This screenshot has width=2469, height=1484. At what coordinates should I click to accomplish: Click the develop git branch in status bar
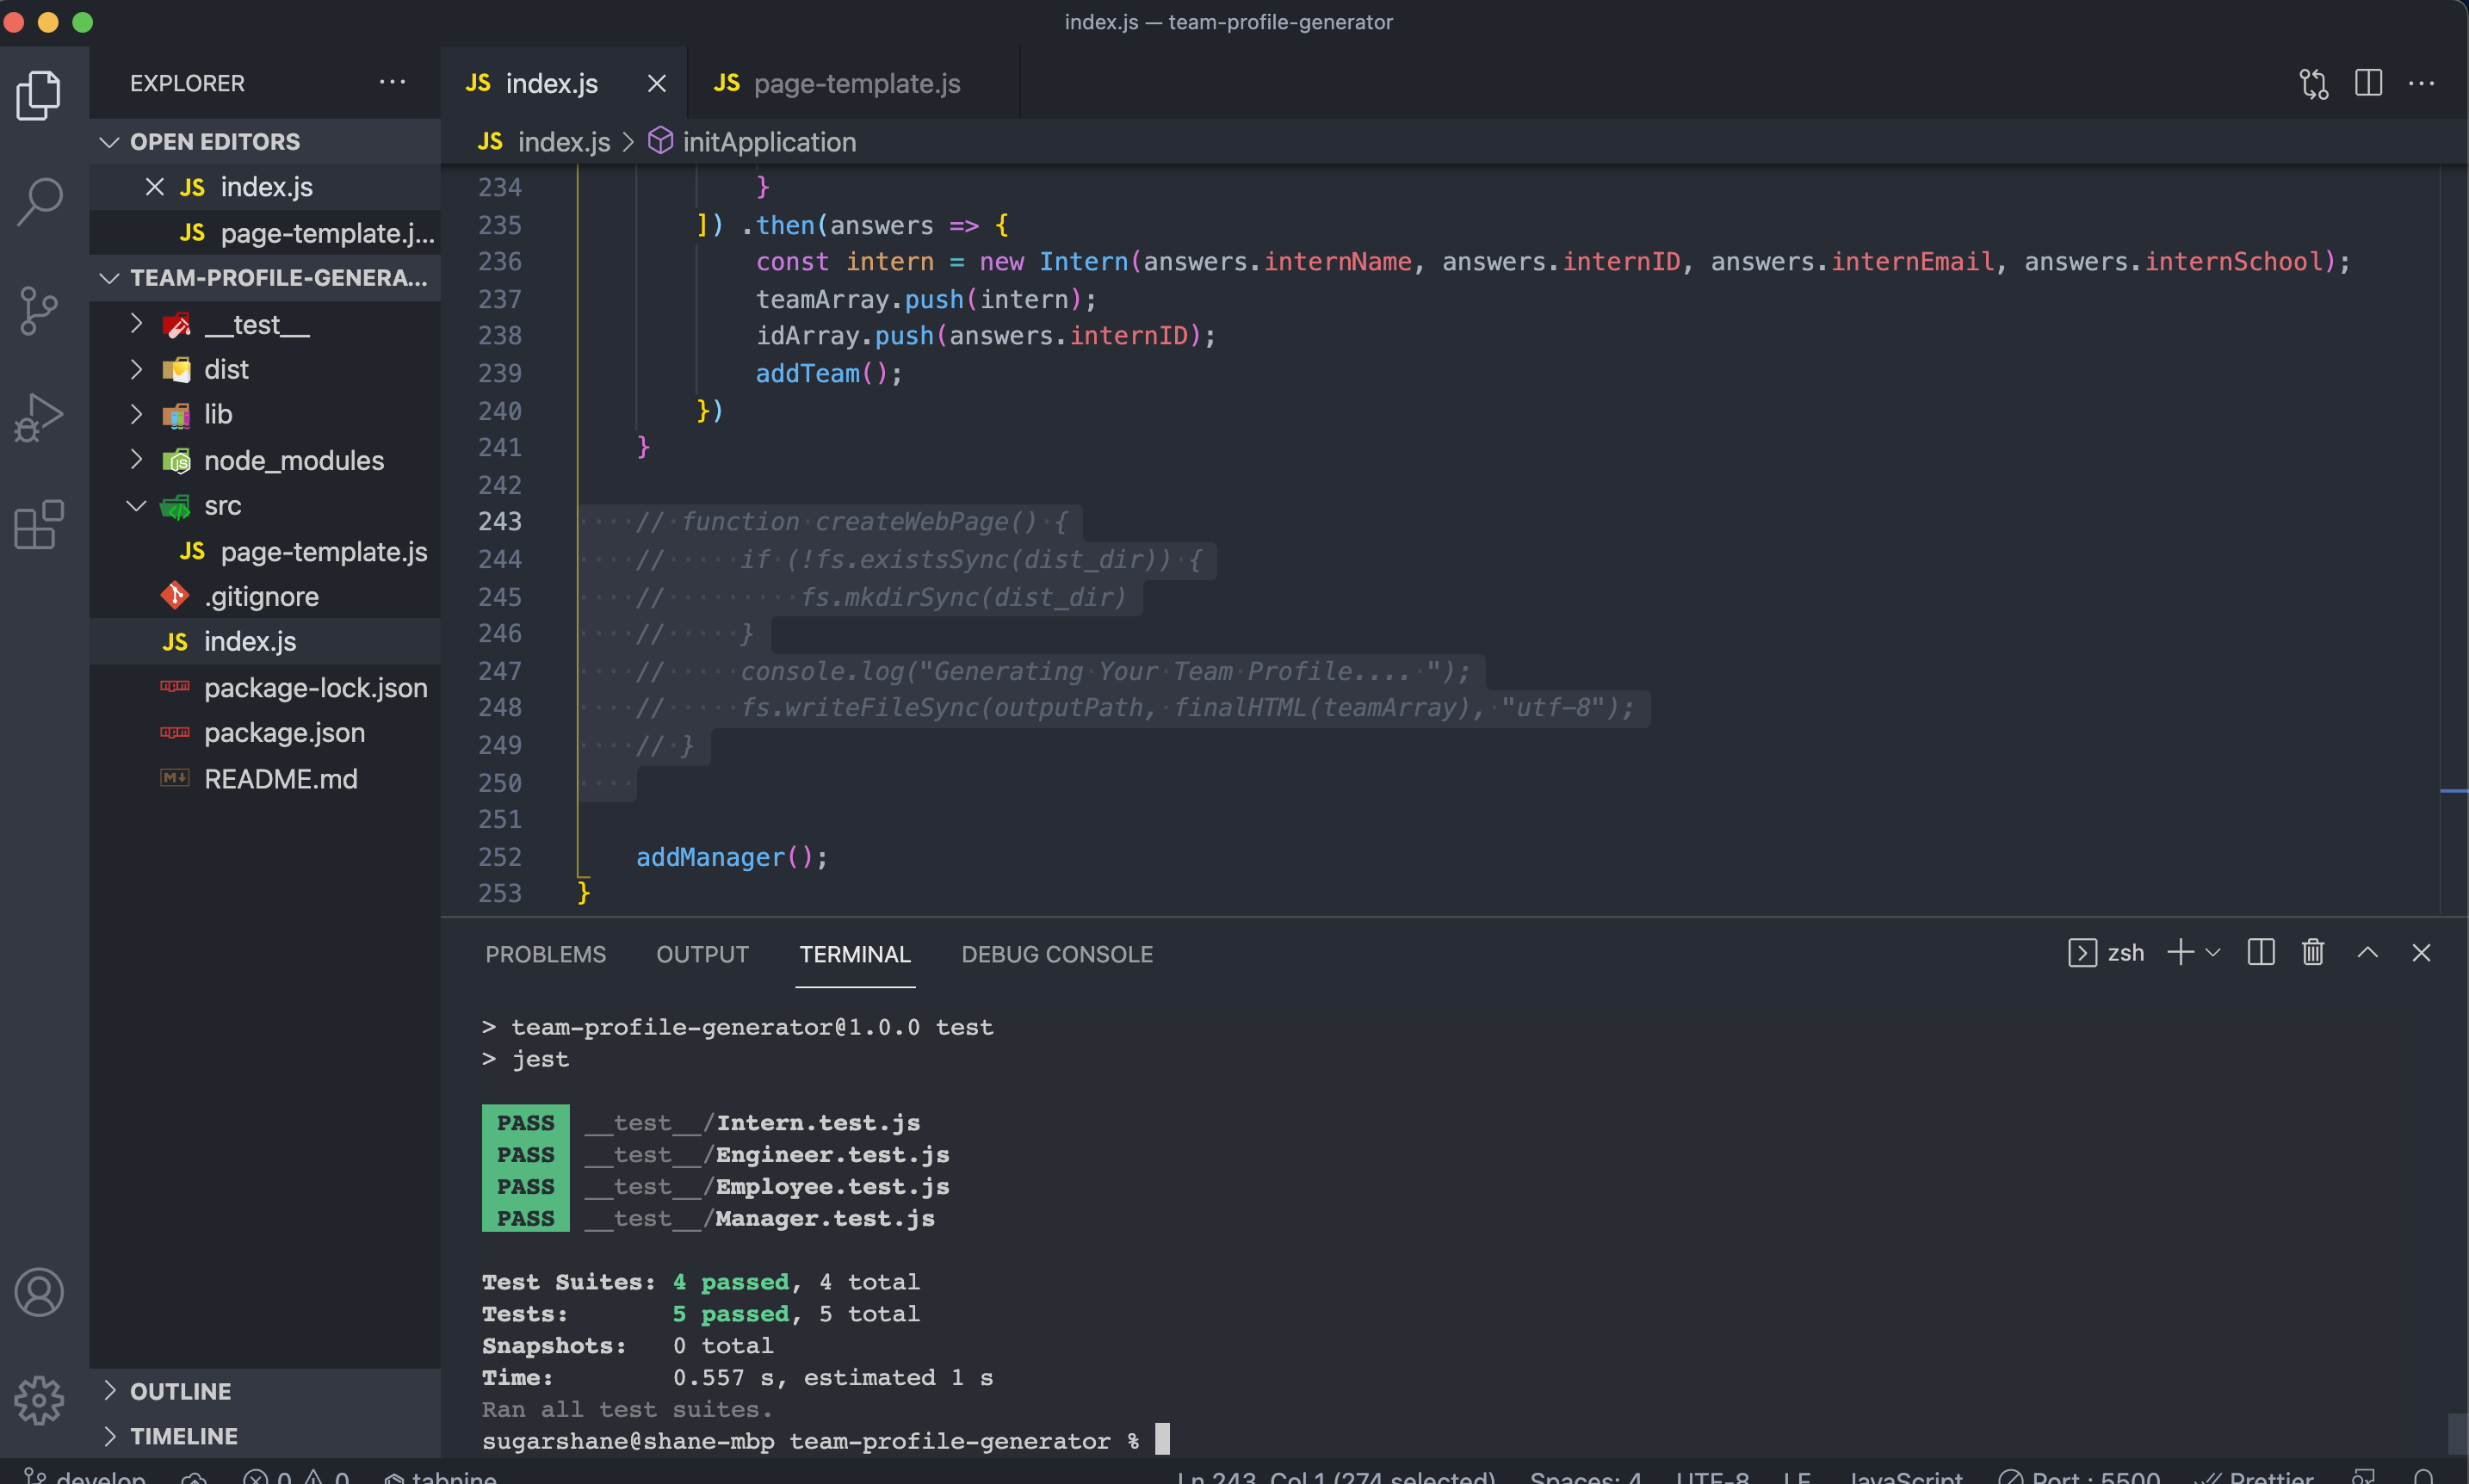pyautogui.click(x=86, y=1476)
